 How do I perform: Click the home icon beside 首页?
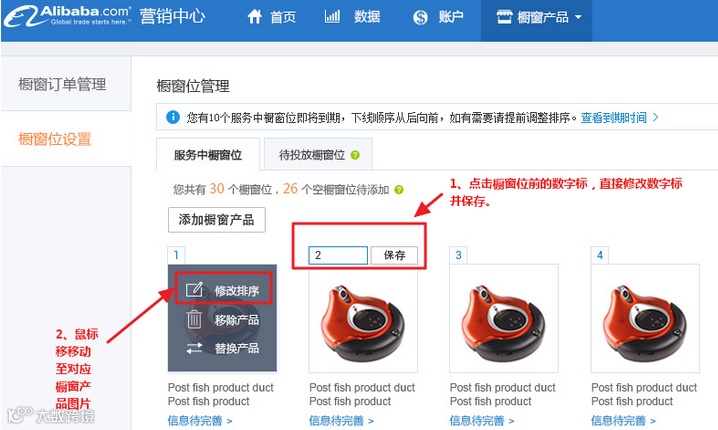pos(255,17)
